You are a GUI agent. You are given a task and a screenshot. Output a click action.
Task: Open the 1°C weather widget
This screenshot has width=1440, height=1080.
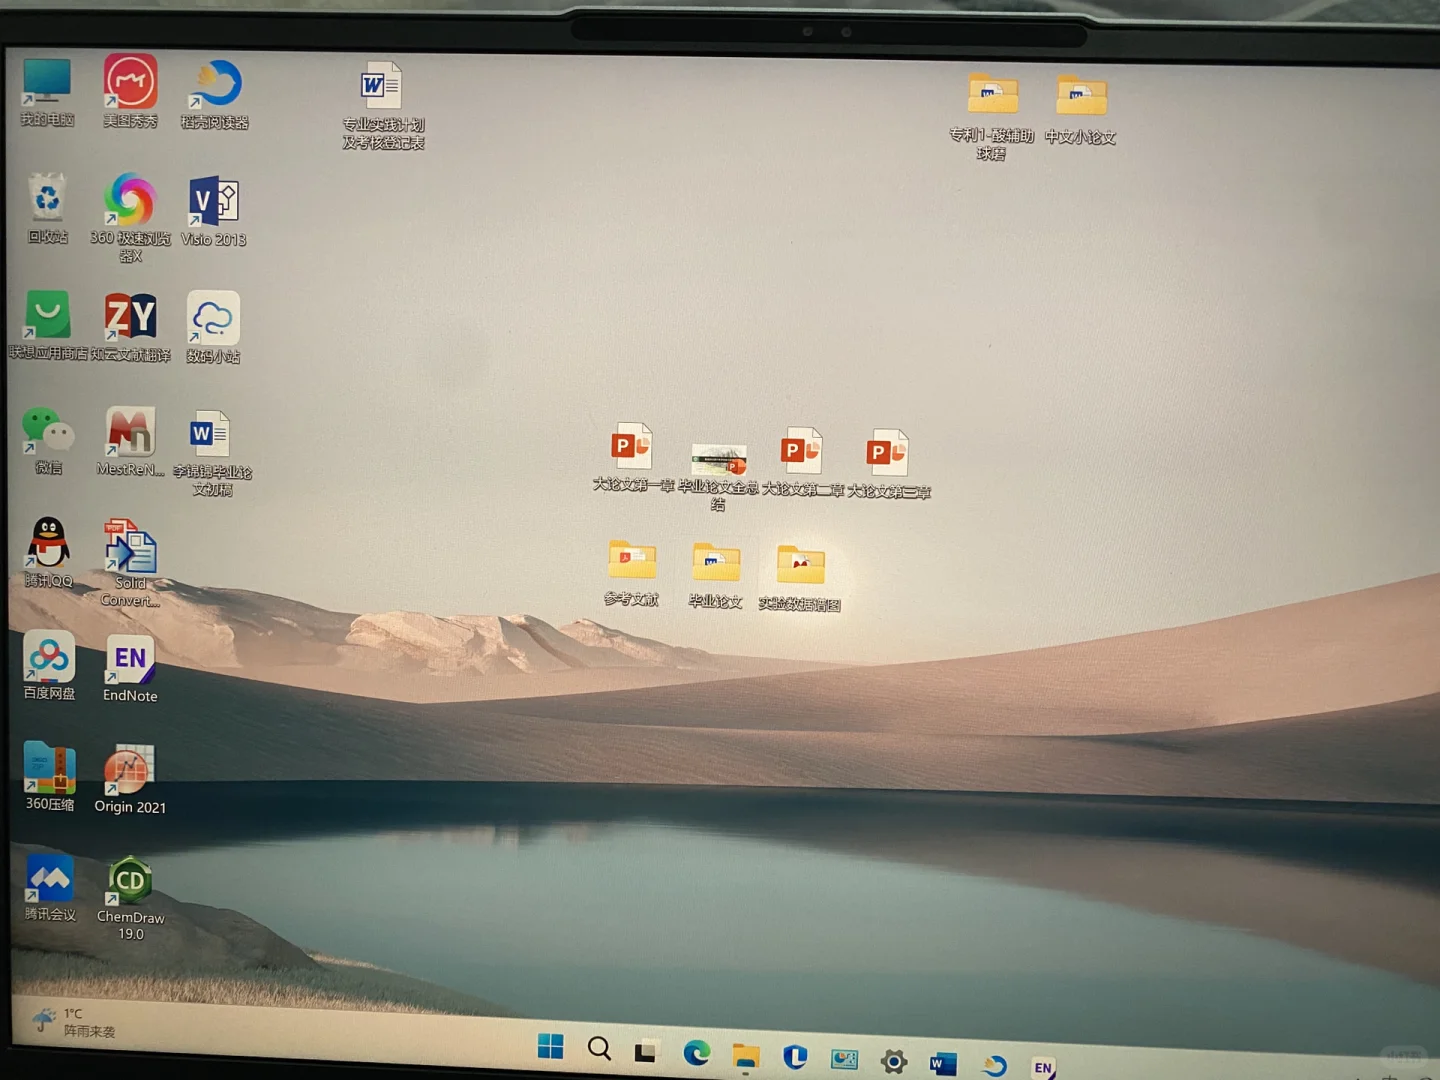pos(74,1022)
